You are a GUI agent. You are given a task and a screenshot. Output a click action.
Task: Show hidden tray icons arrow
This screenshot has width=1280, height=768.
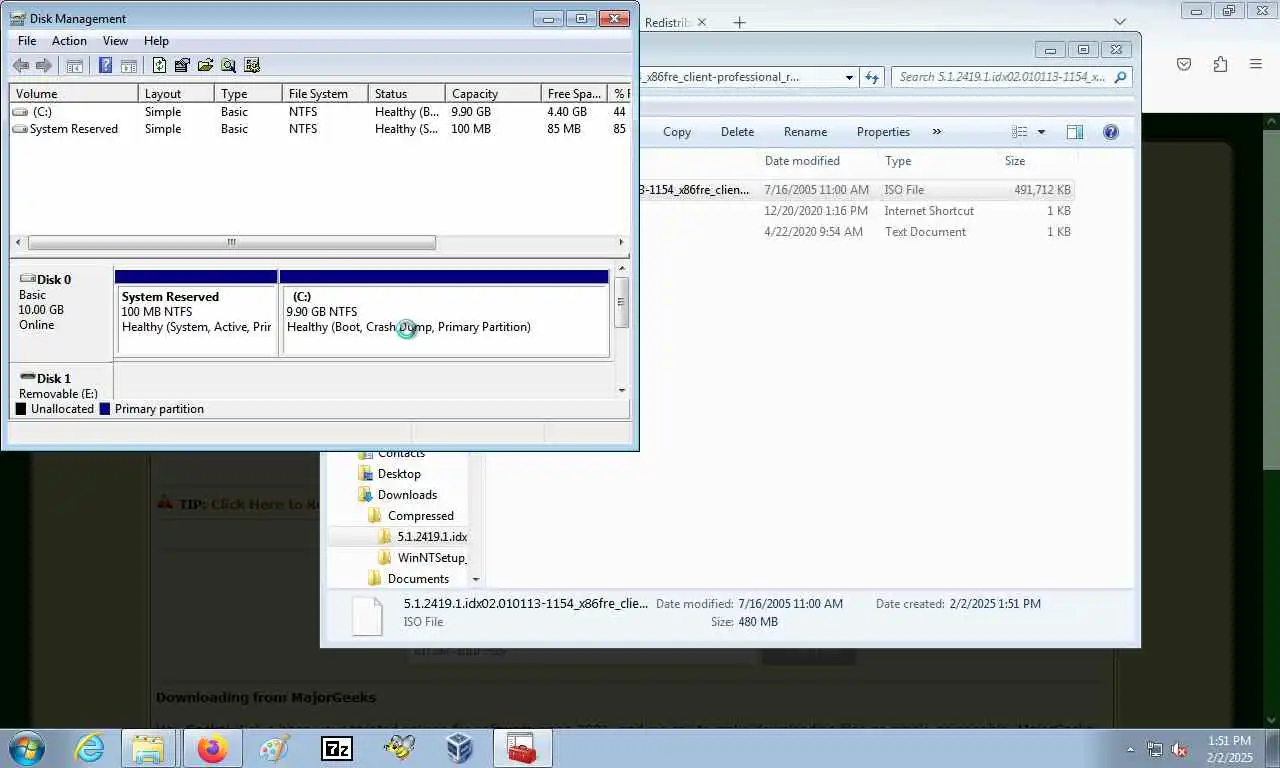click(1131, 749)
